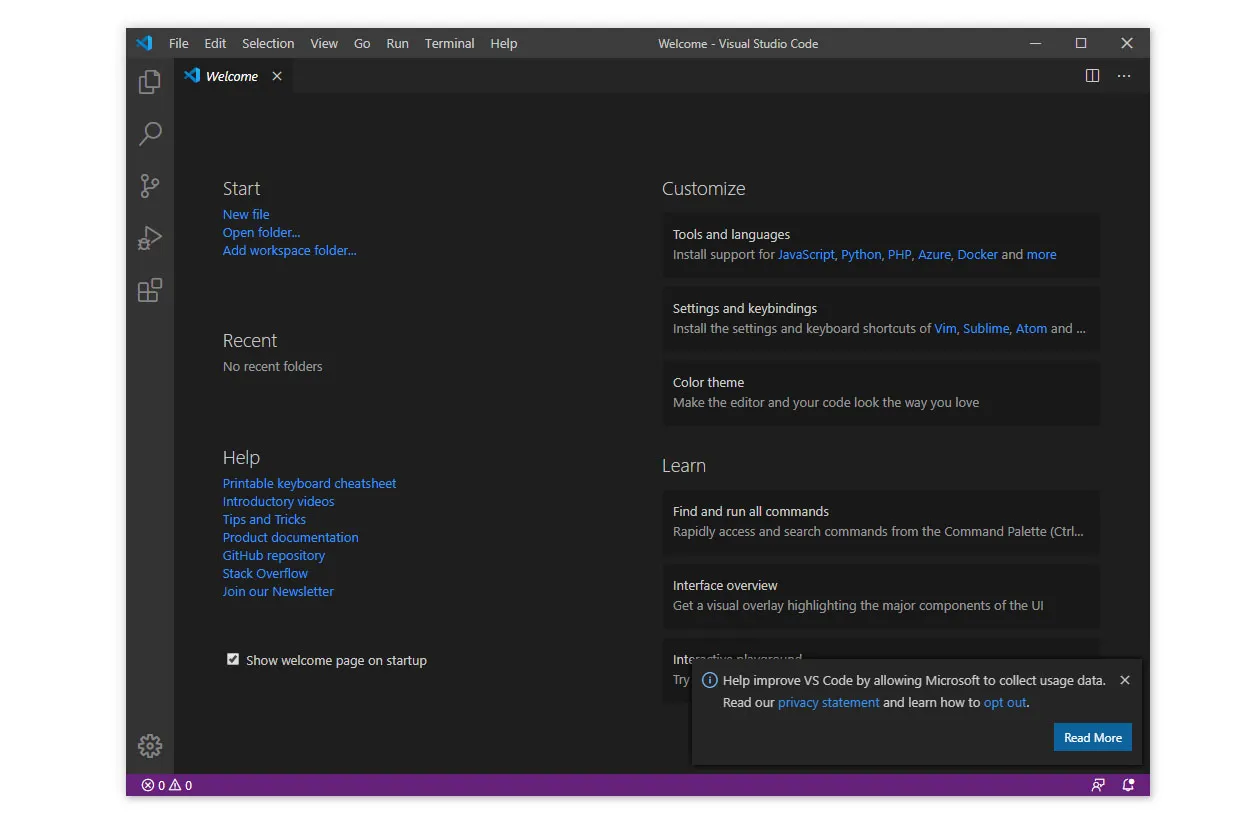This screenshot has height=824, width=1235.
Task: Open the Python language support link
Action: click(x=860, y=254)
